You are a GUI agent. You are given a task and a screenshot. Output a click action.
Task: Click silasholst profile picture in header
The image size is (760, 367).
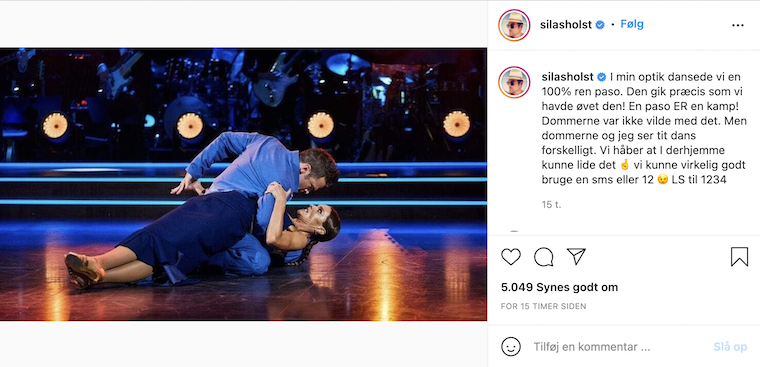click(514, 25)
